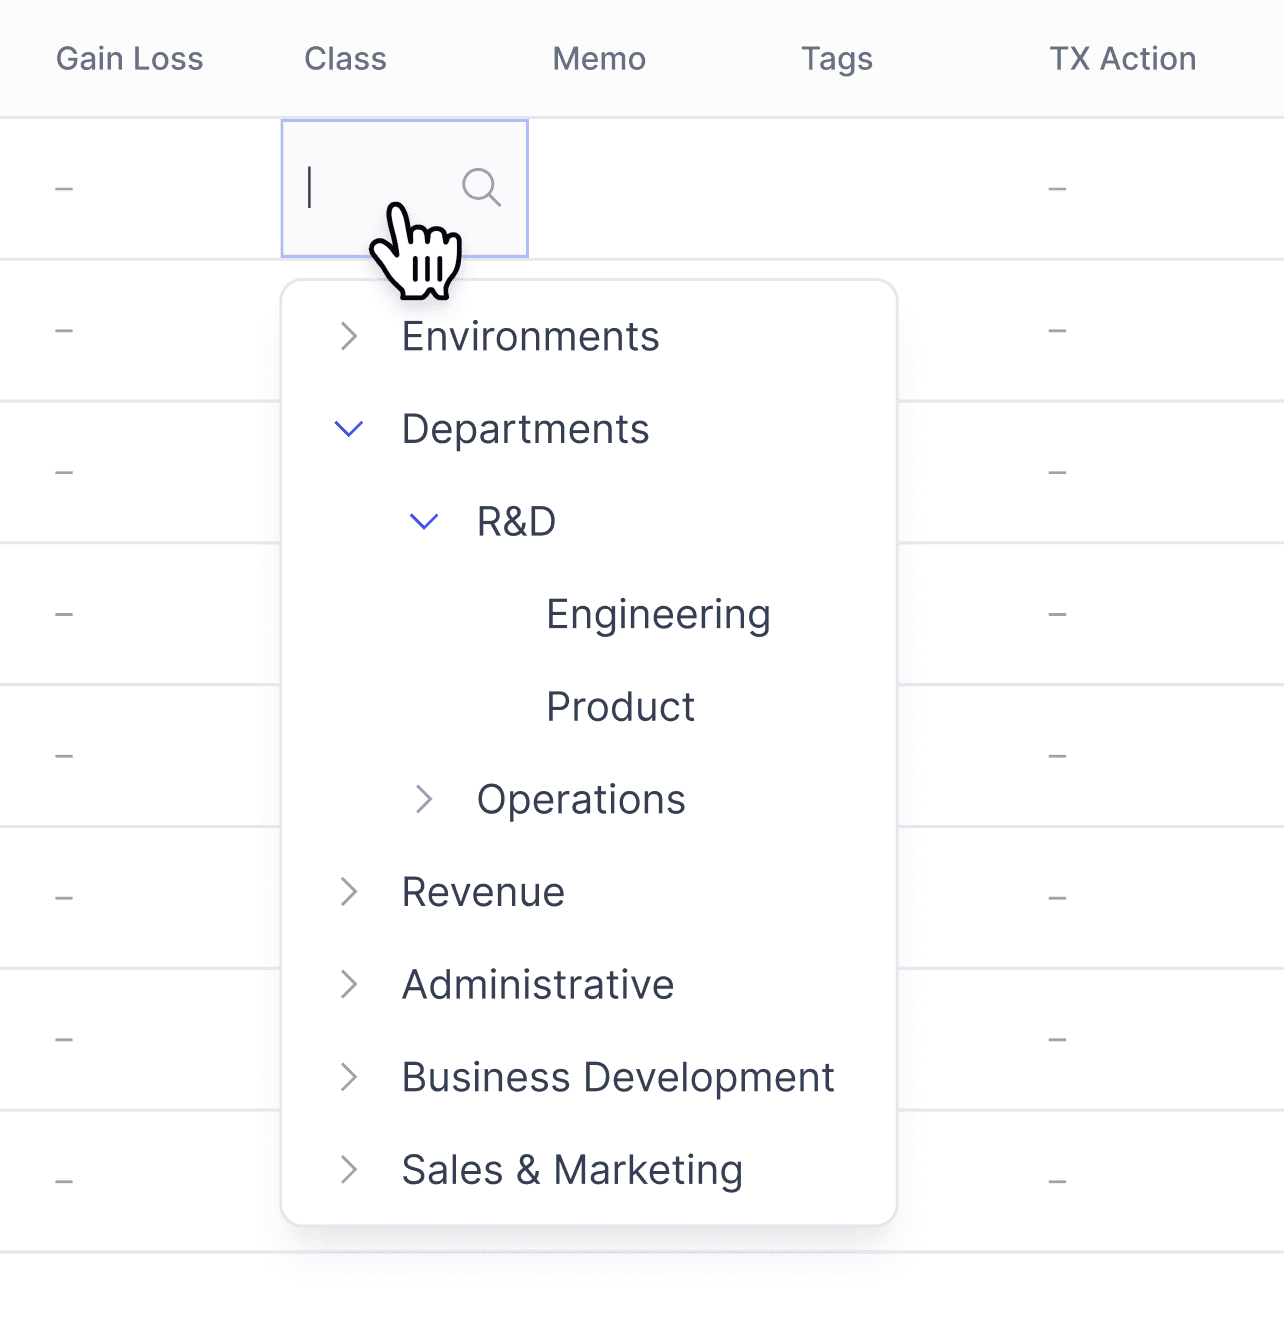This screenshot has height=1318, width=1284.
Task: Expand the Revenue chevron
Action: tap(348, 891)
